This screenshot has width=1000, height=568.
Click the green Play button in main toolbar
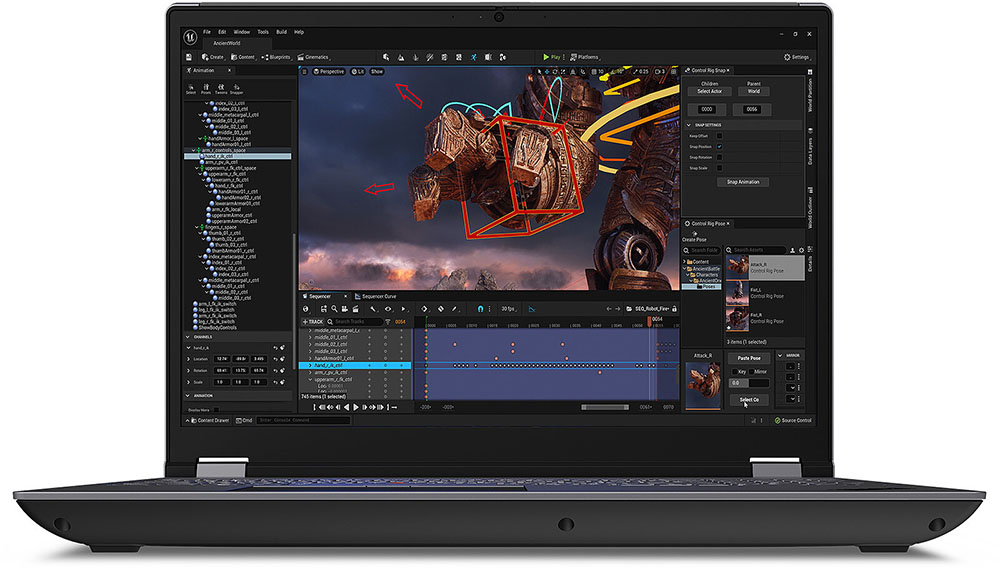[551, 57]
